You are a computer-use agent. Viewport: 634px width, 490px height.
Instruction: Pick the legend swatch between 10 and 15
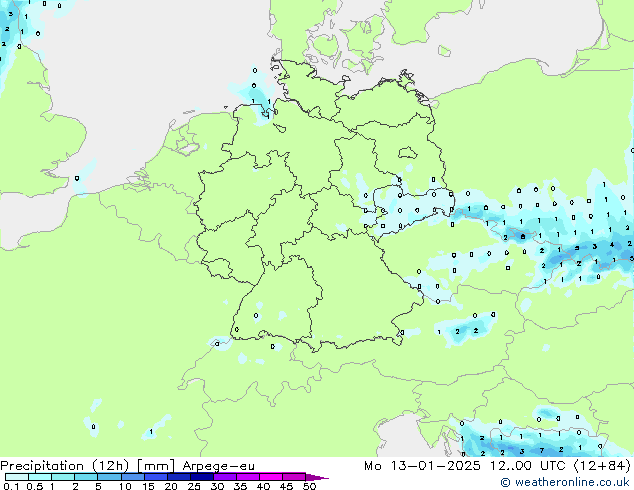132,477
